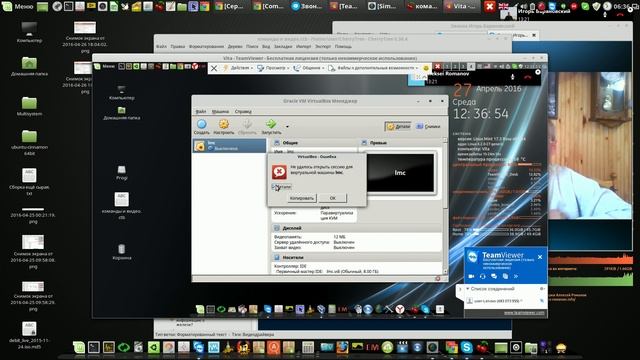Click the chat bubbles icon in TeamViewer panel

click(494, 276)
